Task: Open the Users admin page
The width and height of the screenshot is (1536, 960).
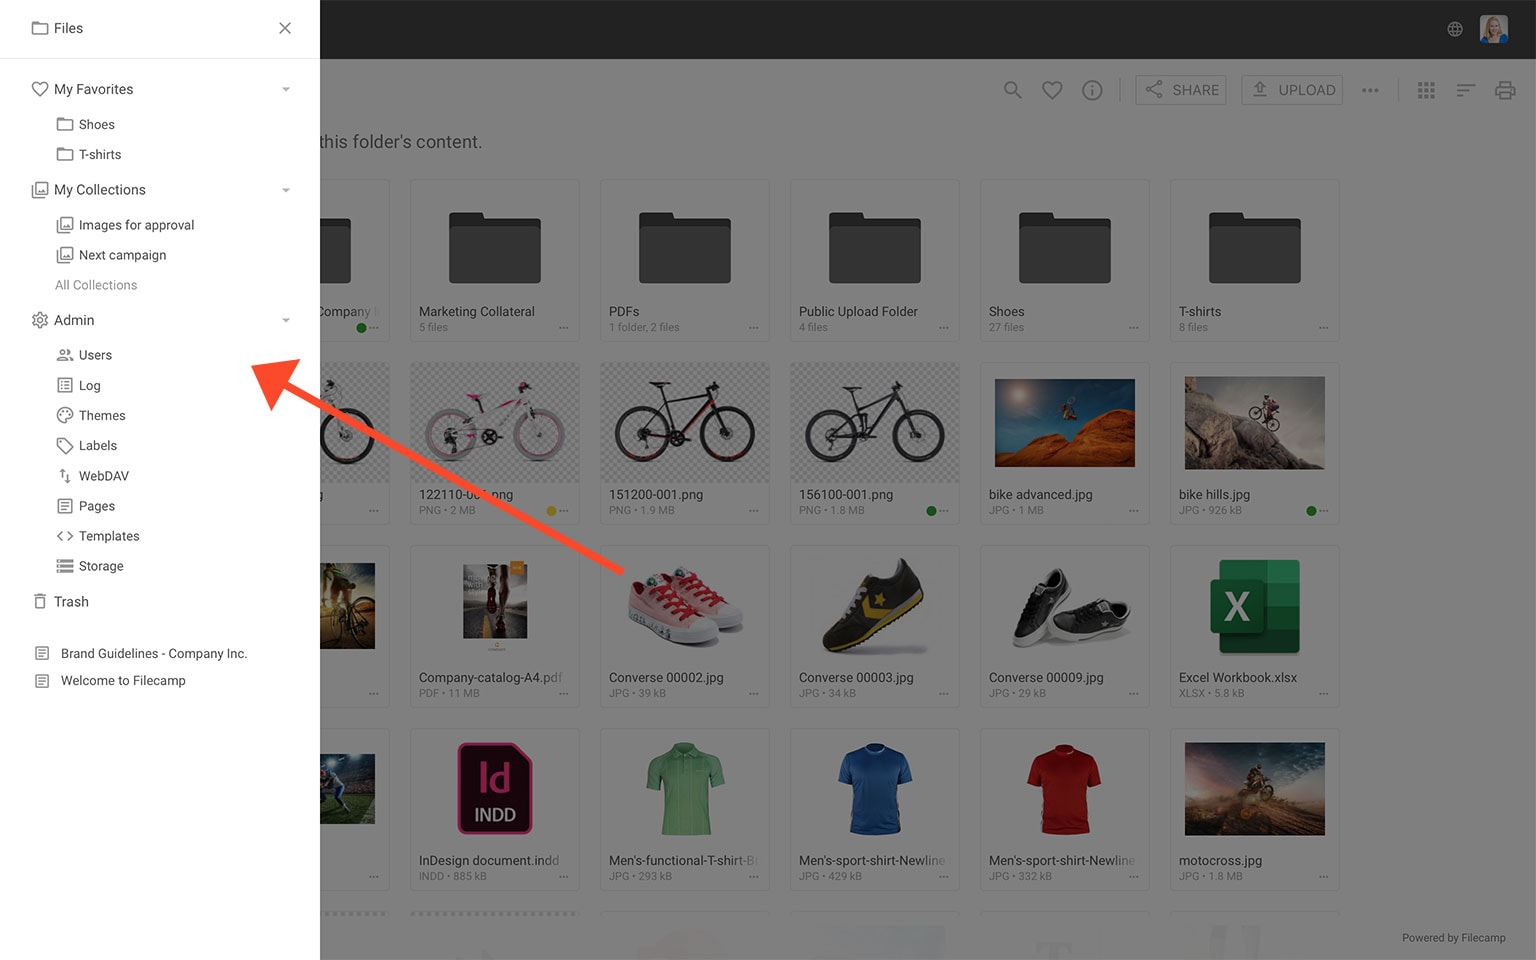Action: [95, 355]
